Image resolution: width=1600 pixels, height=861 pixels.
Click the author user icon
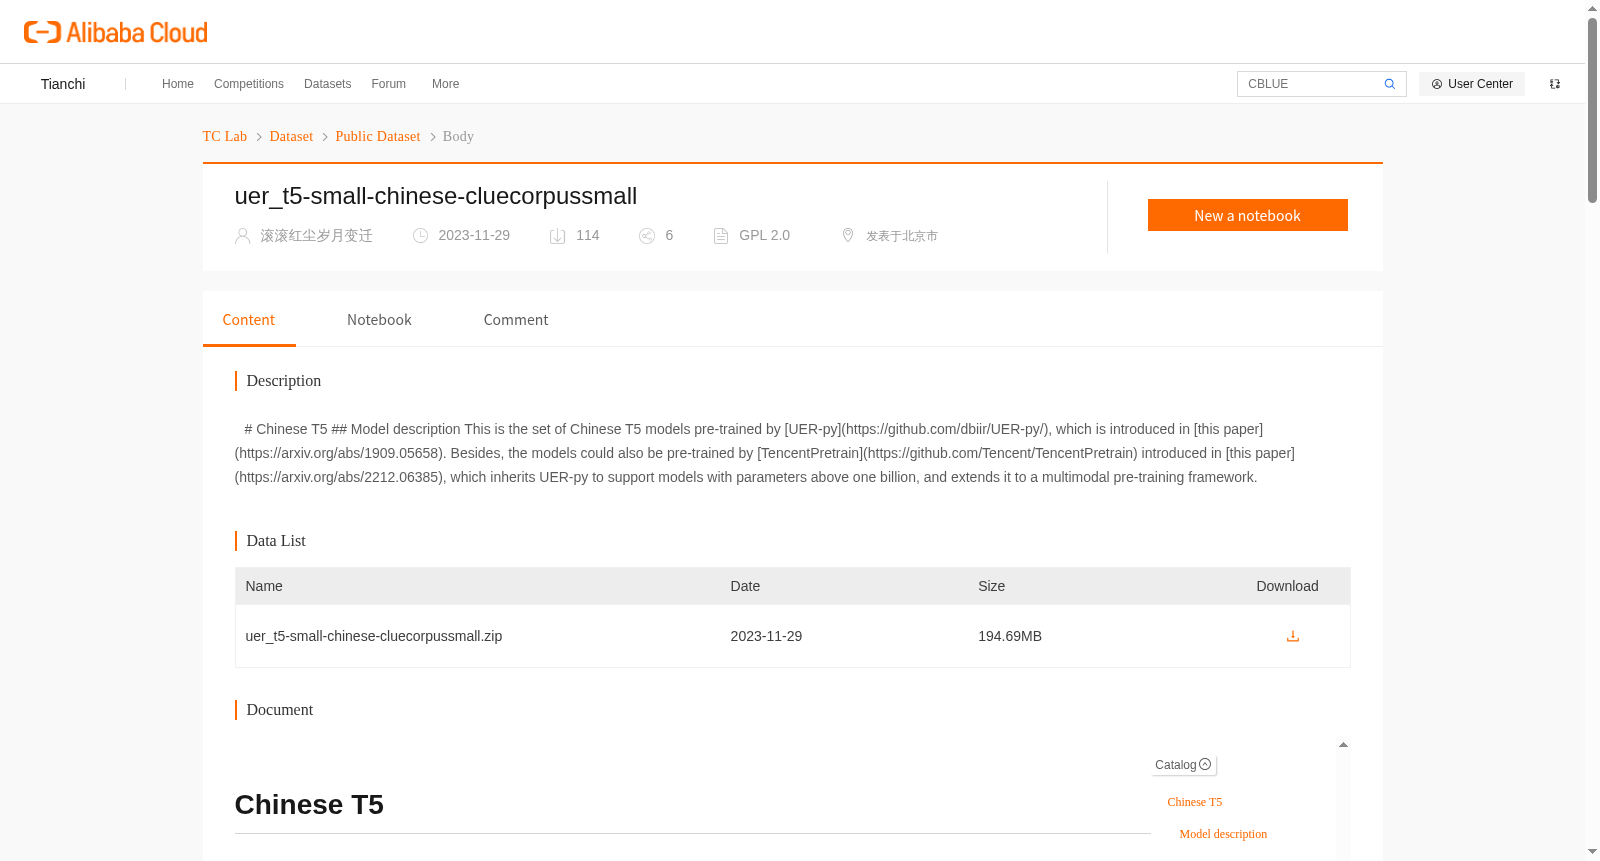pyautogui.click(x=242, y=236)
